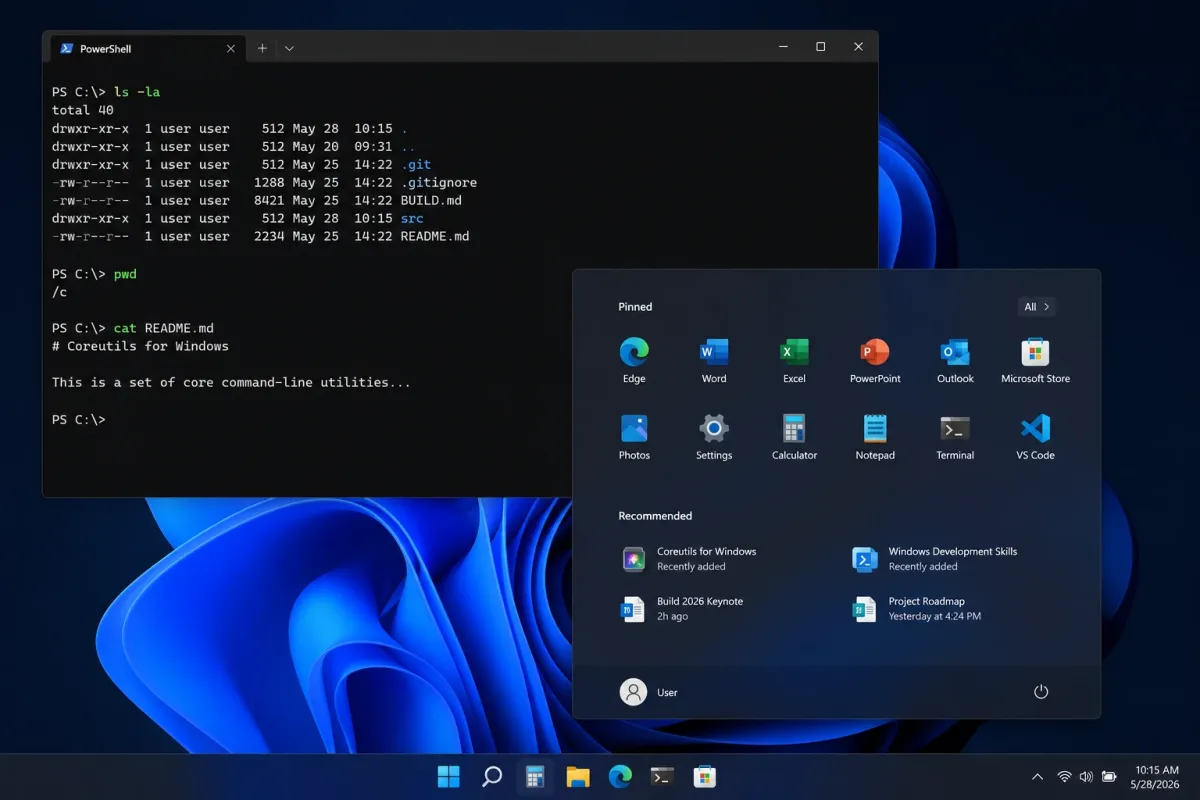Click BUILD.md in the terminal listing
Viewport: 1200px width, 800px height.
coord(431,201)
